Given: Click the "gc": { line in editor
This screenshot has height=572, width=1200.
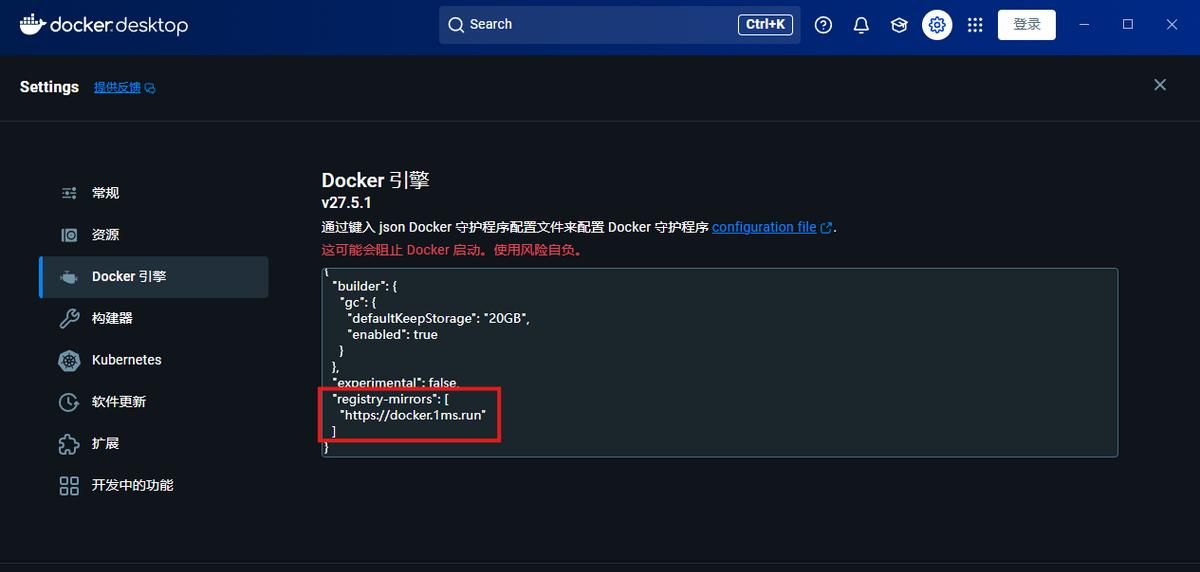Looking at the screenshot, I should pyautogui.click(x=357, y=303).
